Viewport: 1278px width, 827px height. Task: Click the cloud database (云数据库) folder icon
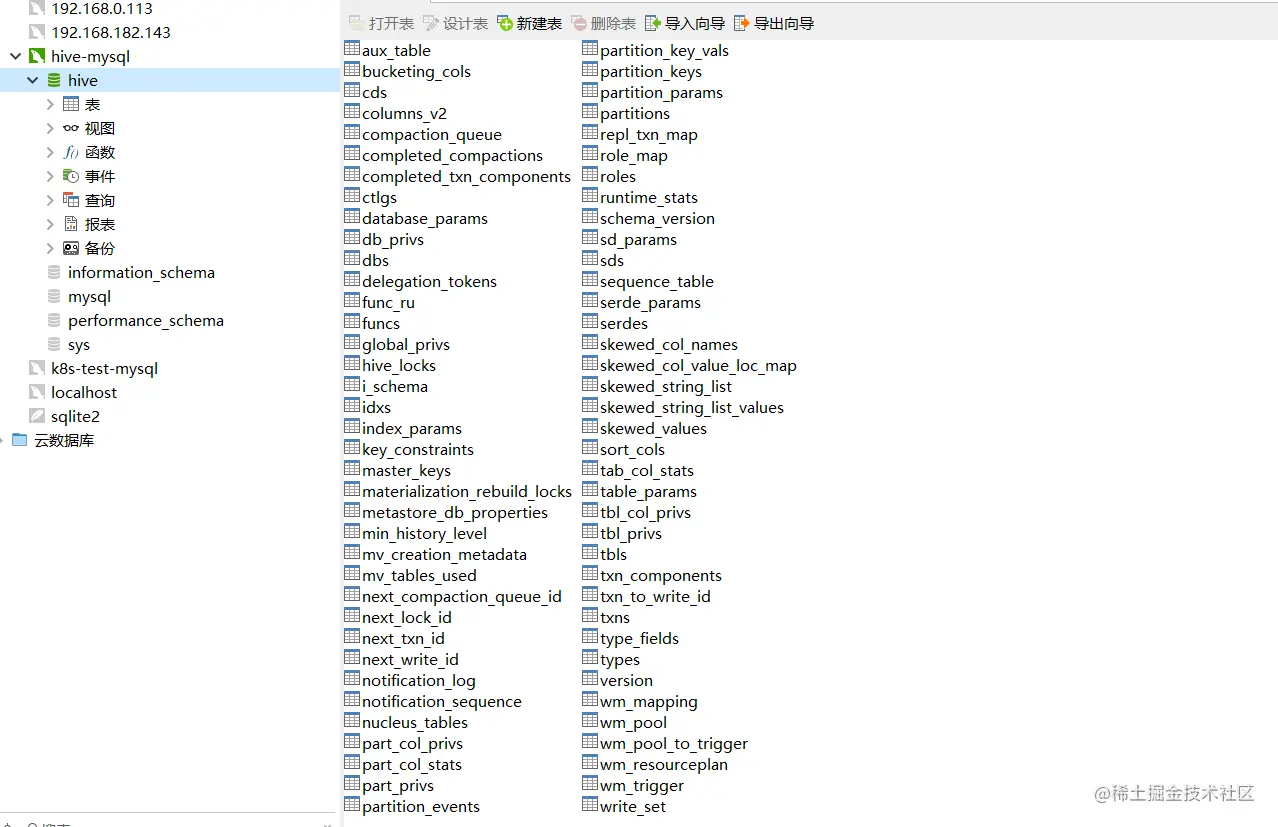(x=20, y=440)
